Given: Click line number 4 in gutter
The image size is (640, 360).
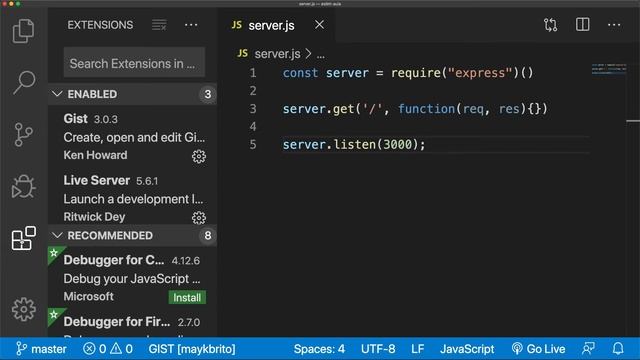Looking at the screenshot, I should (x=253, y=127).
